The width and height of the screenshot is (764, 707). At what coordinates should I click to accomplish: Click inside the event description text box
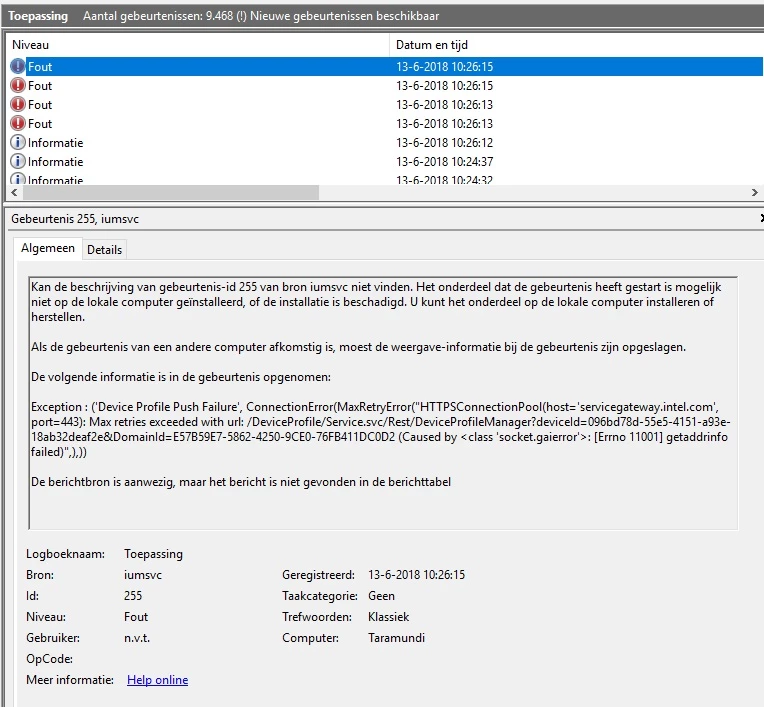pos(383,402)
